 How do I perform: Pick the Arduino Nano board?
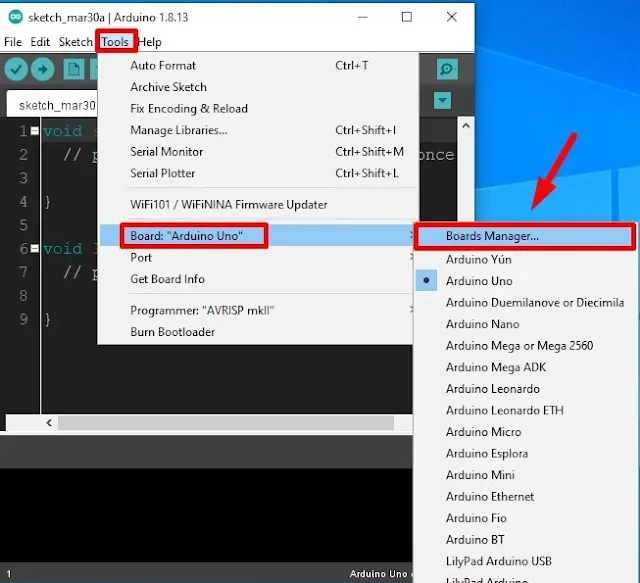(525, 324)
